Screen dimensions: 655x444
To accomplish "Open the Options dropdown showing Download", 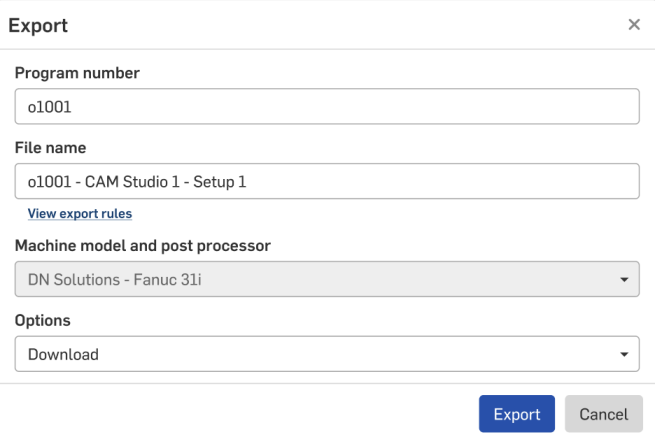I will pos(327,353).
